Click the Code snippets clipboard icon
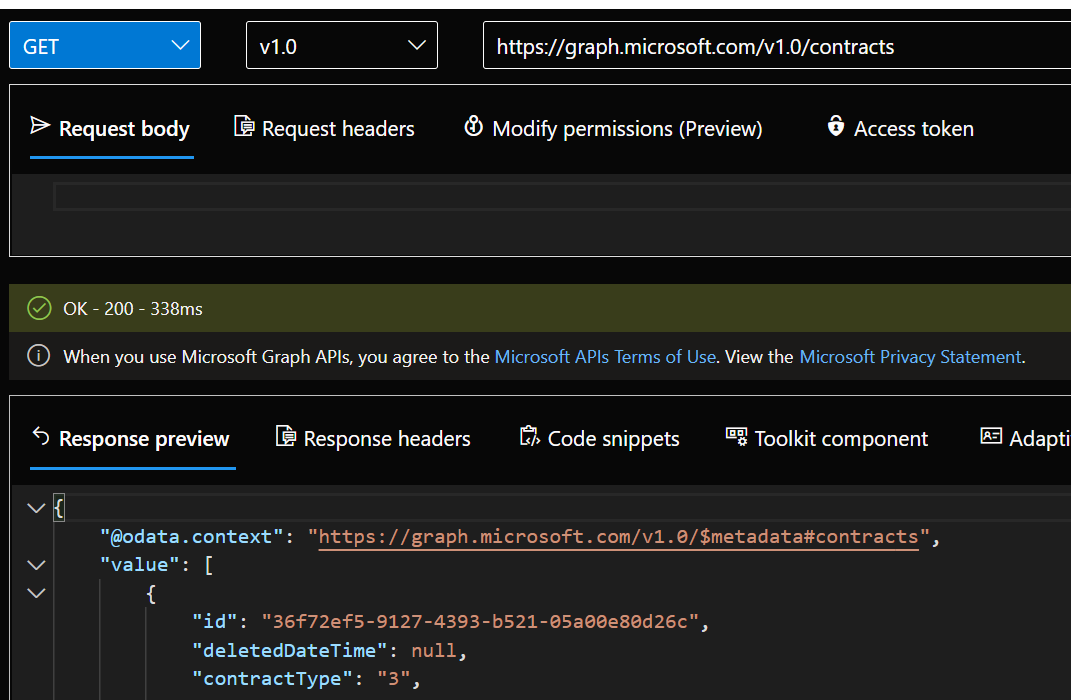The height and width of the screenshot is (700, 1071). [x=529, y=435]
